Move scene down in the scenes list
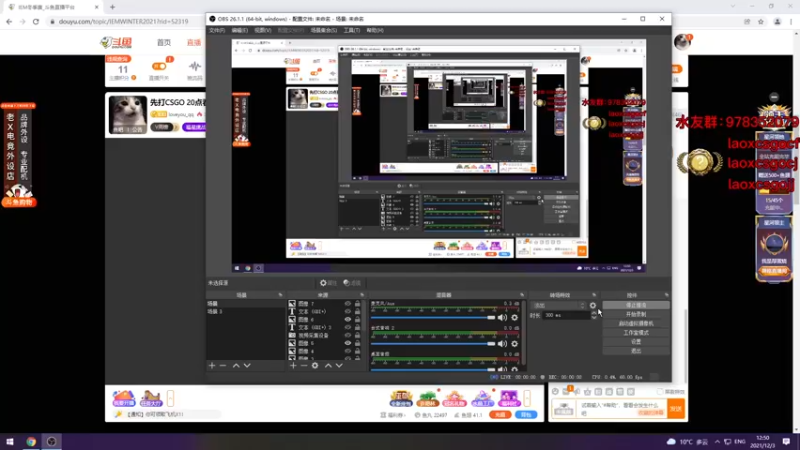The image size is (800, 450). (x=247, y=365)
